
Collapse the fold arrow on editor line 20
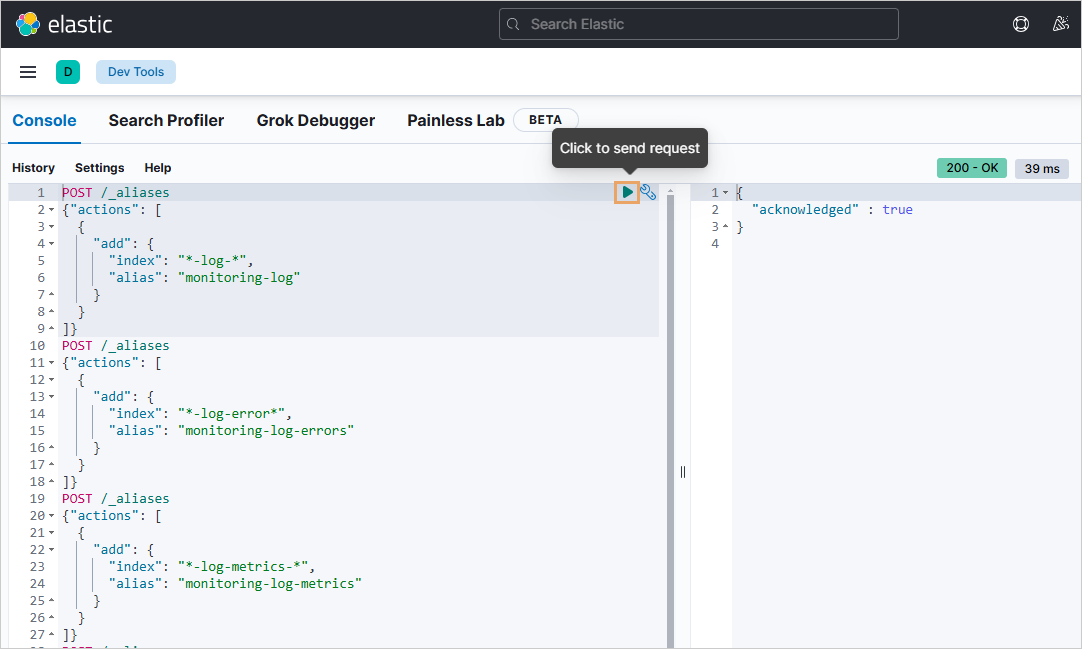pyautogui.click(x=52, y=516)
